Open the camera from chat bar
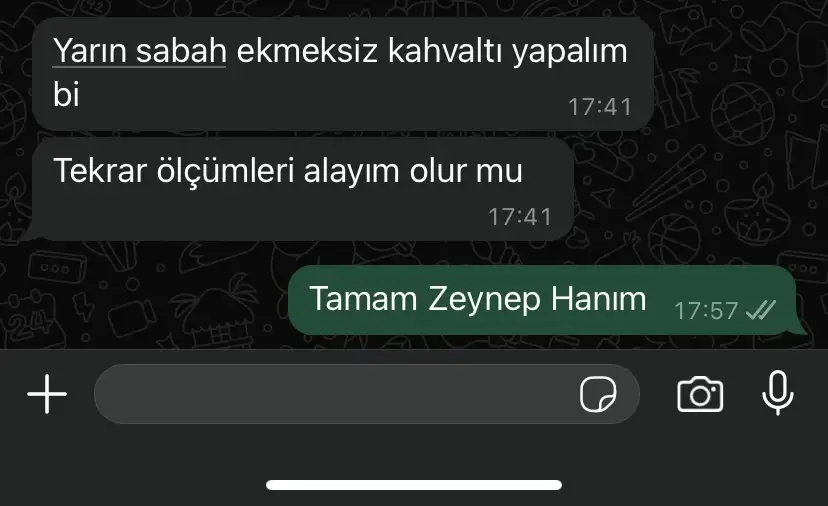The image size is (828, 506). coord(700,394)
